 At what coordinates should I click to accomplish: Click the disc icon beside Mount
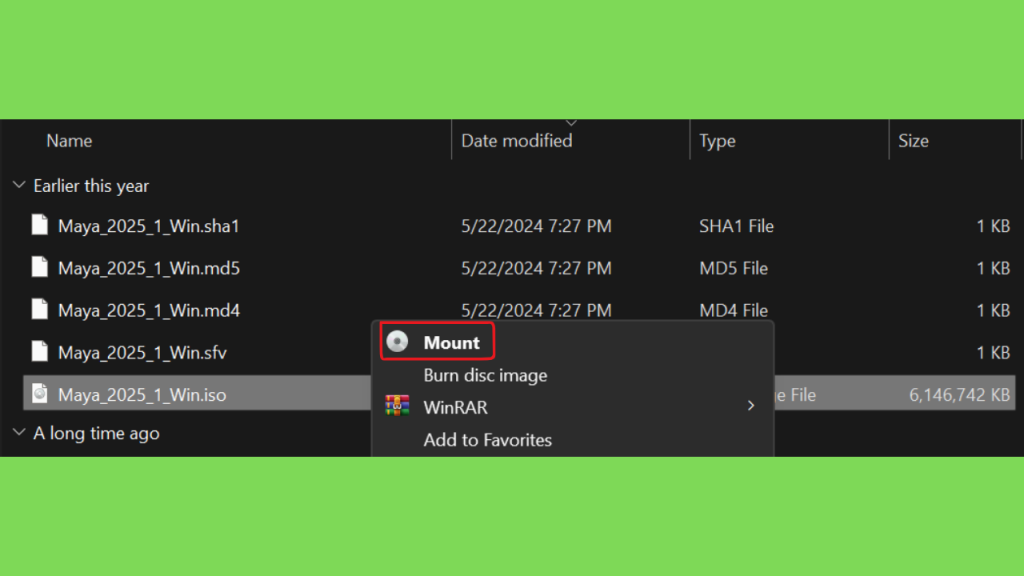click(397, 342)
